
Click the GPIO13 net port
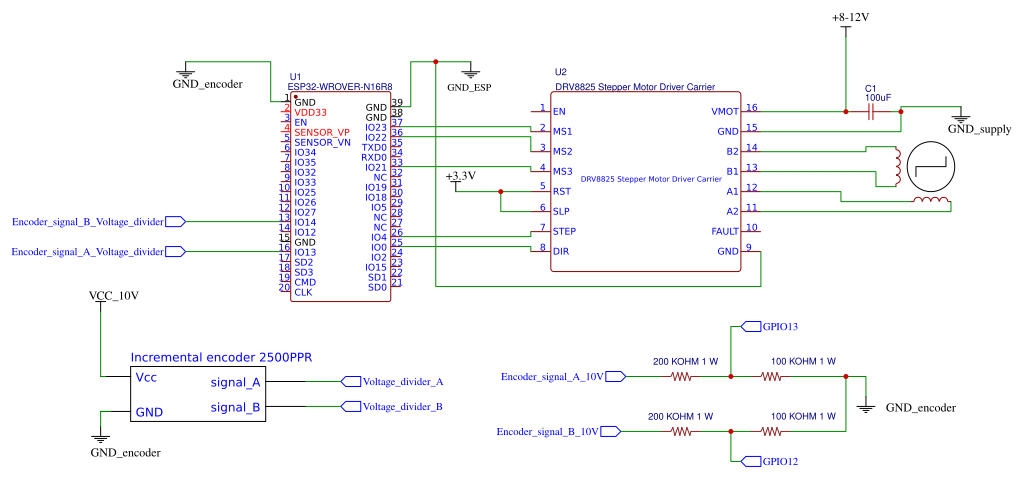(x=752, y=326)
